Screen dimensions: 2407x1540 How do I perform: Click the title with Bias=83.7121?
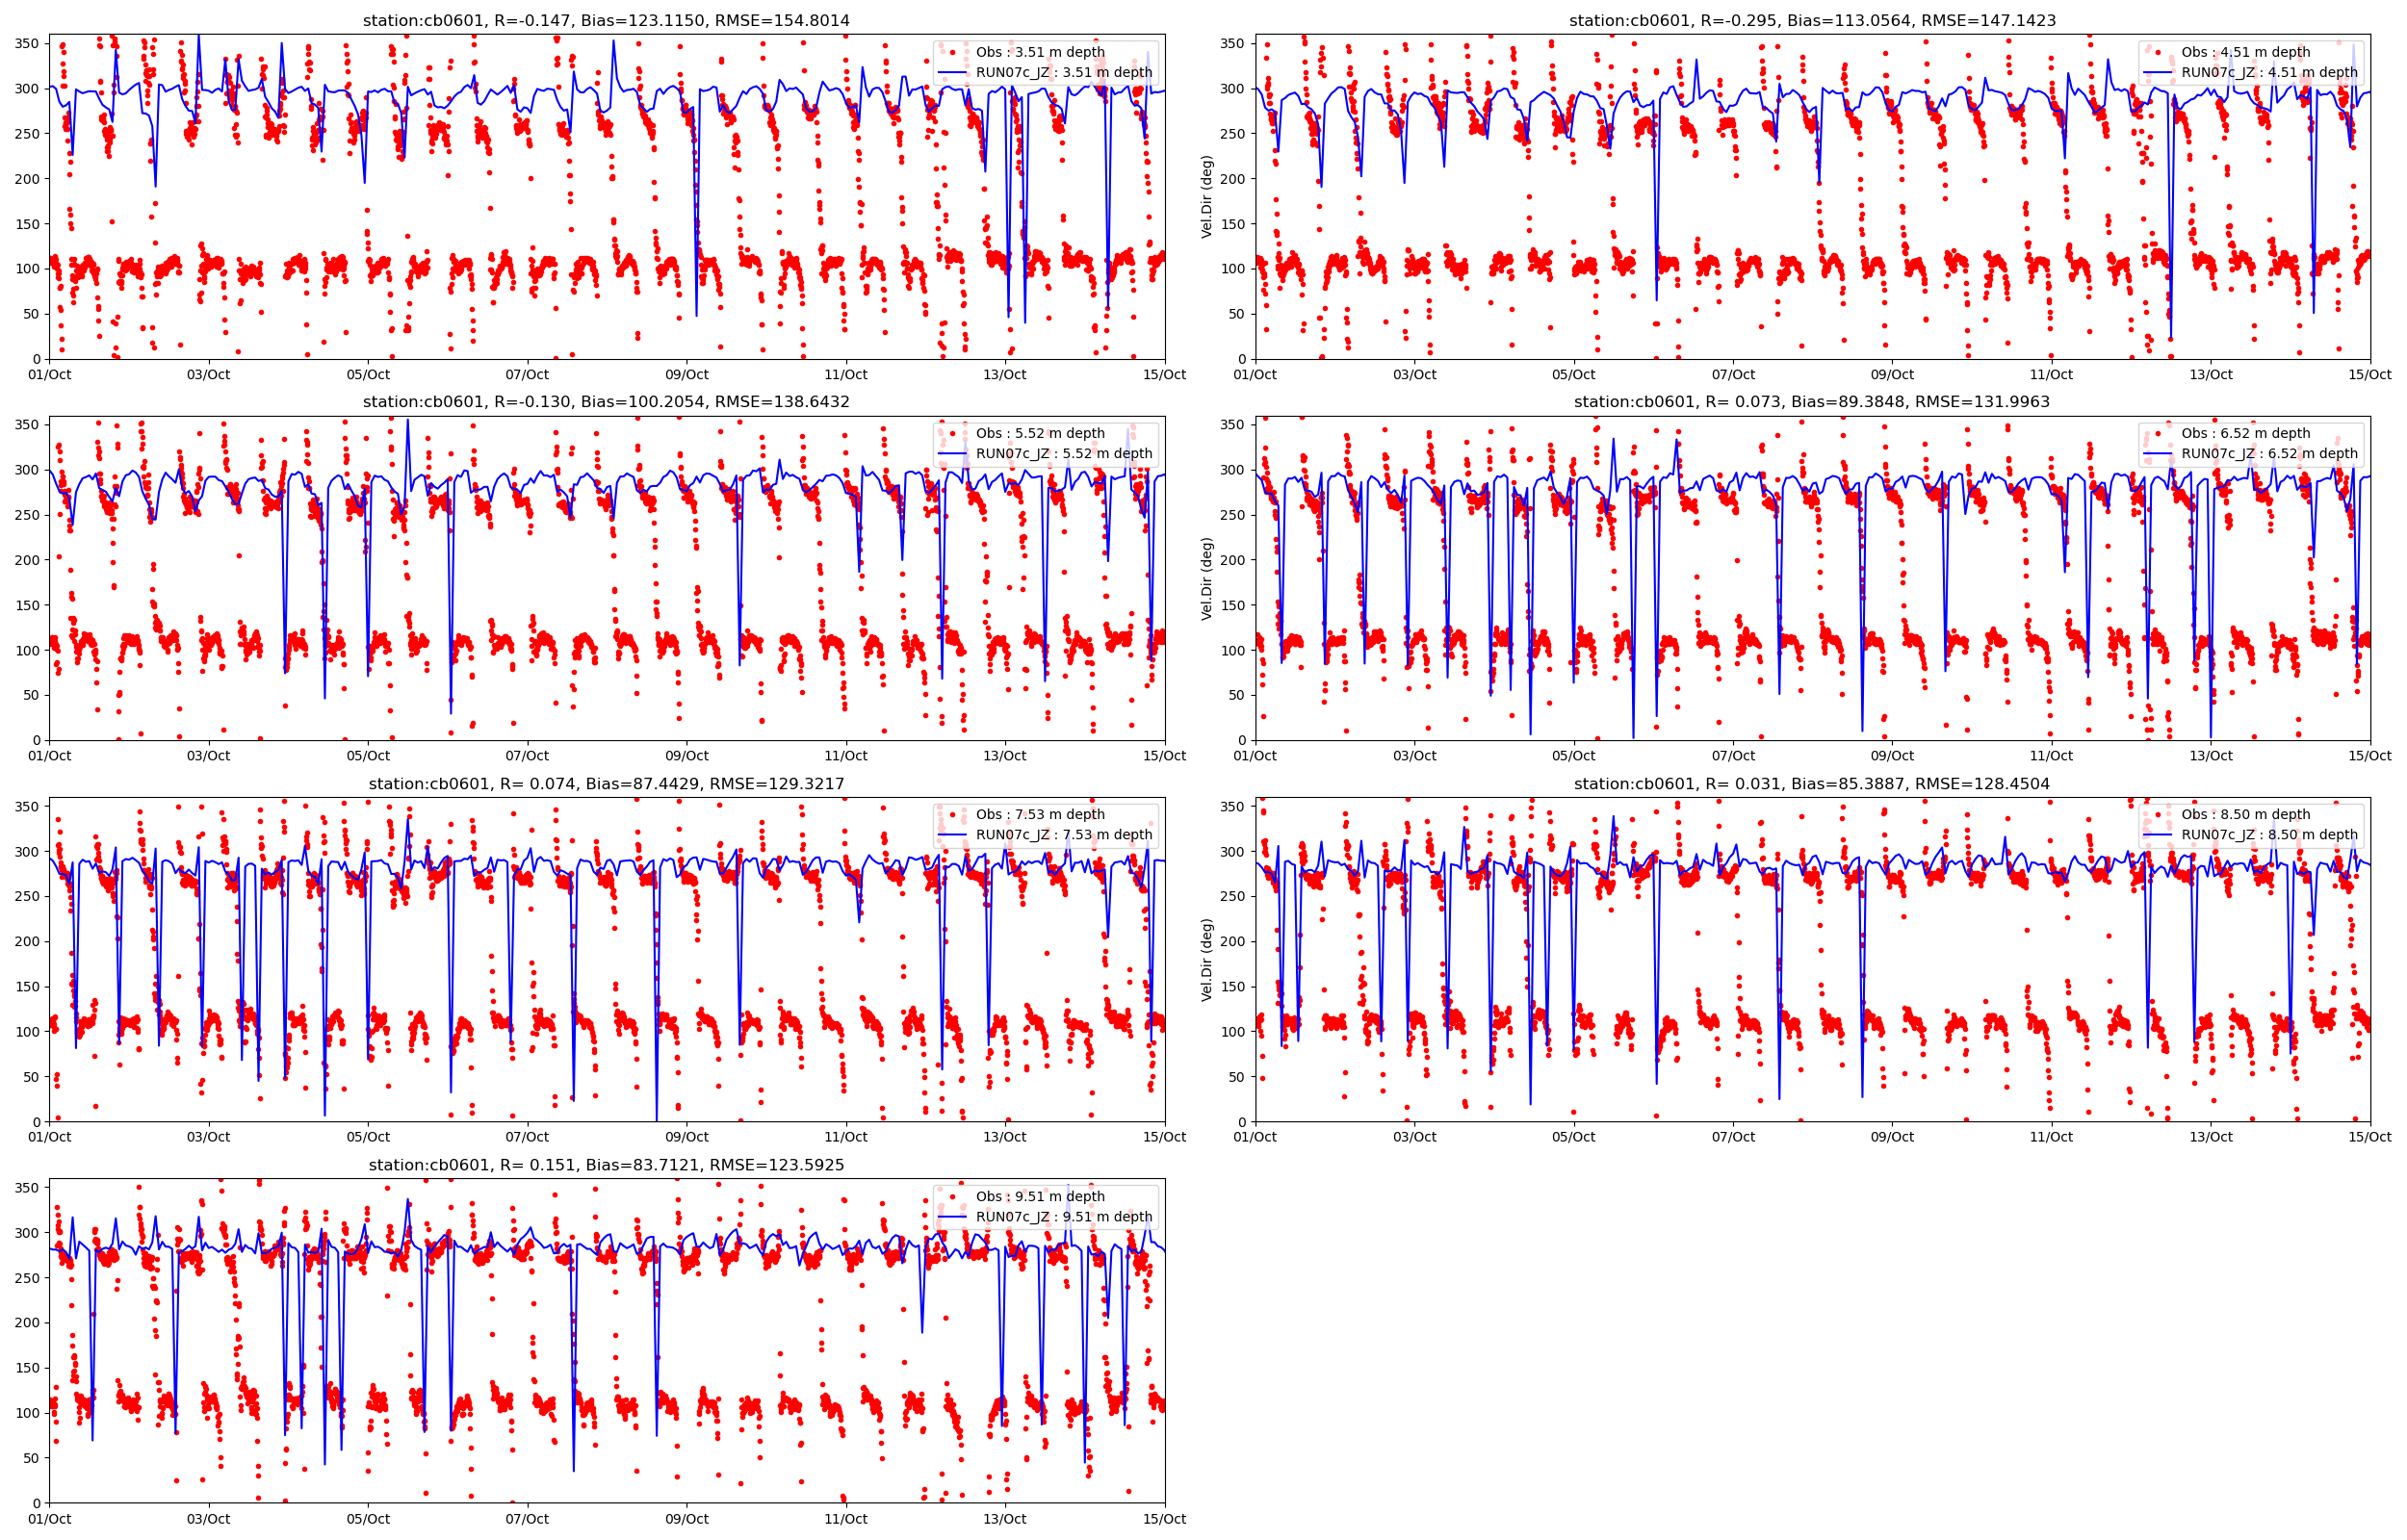coord(606,1165)
